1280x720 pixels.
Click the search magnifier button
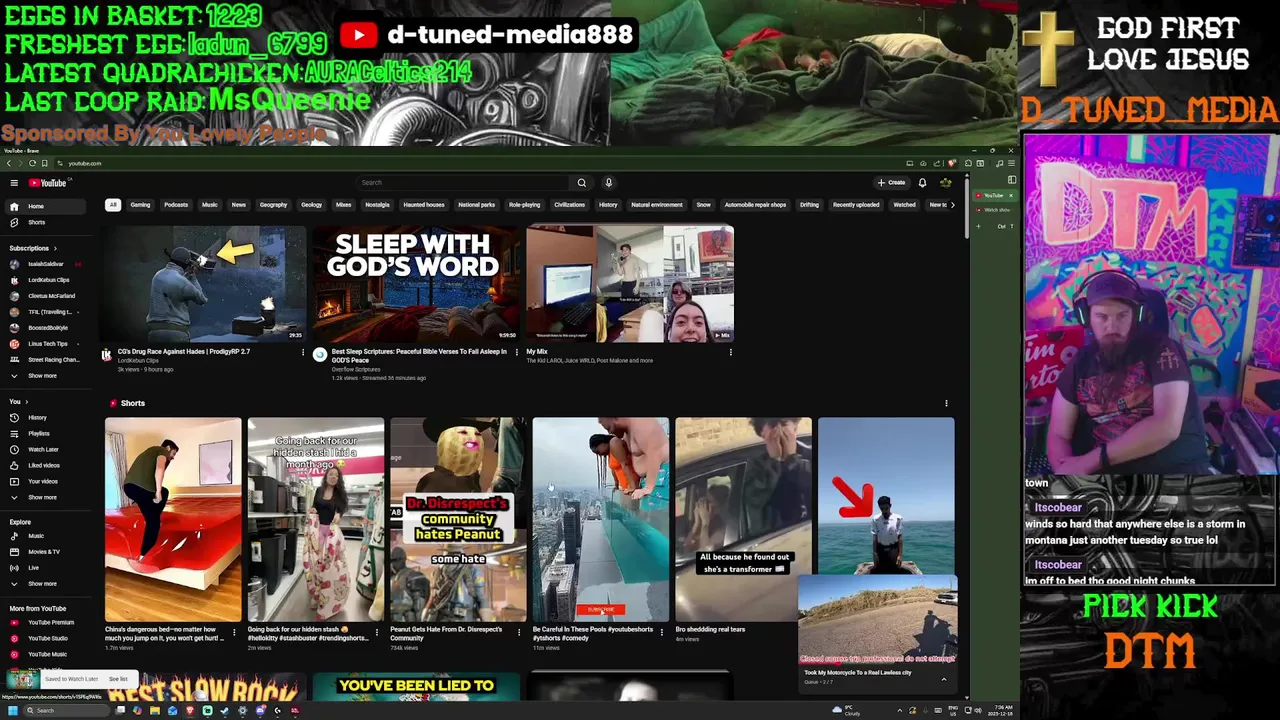coord(581,183)
